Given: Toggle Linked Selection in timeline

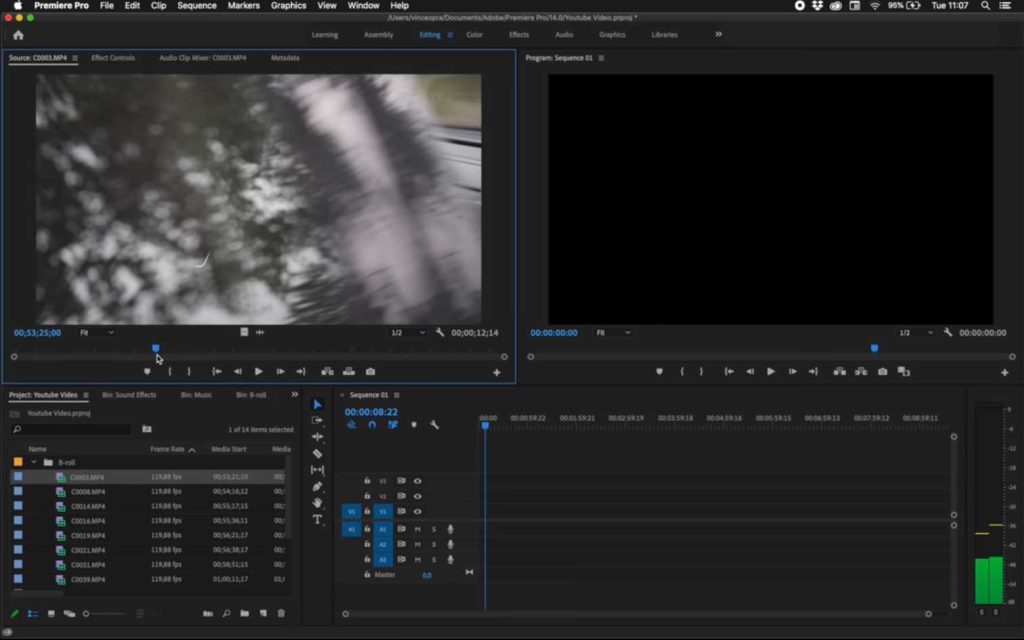Looking at the screenshot, I should [x=392, y=424].
